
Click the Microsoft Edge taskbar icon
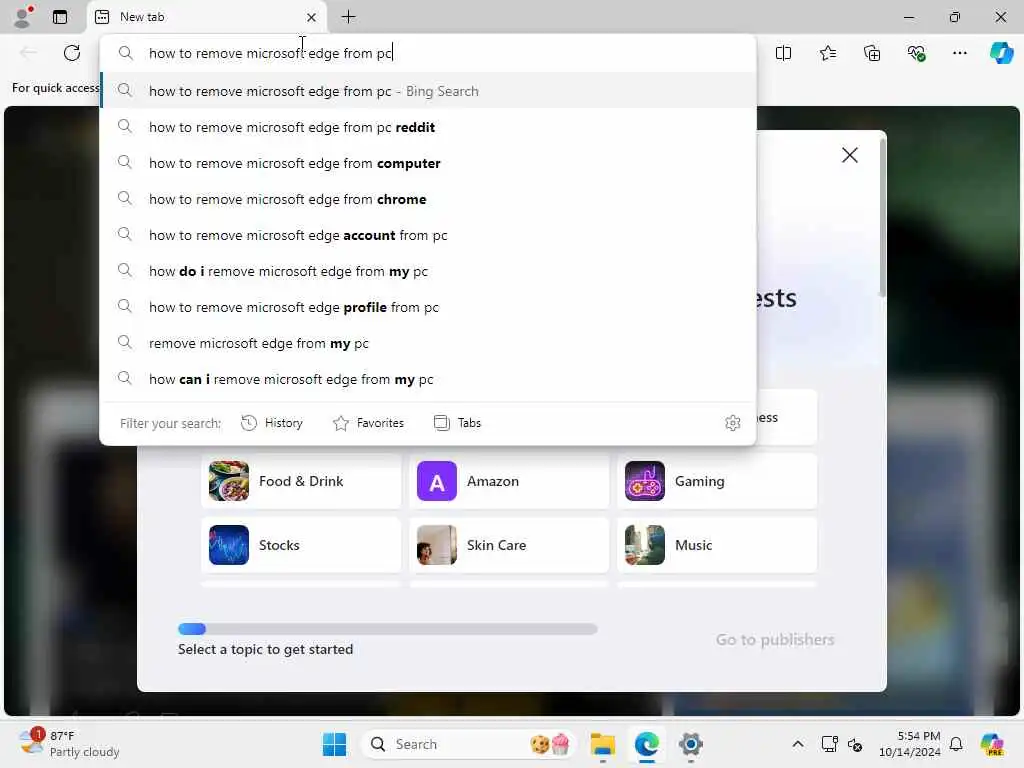click(x=647, y=744)
